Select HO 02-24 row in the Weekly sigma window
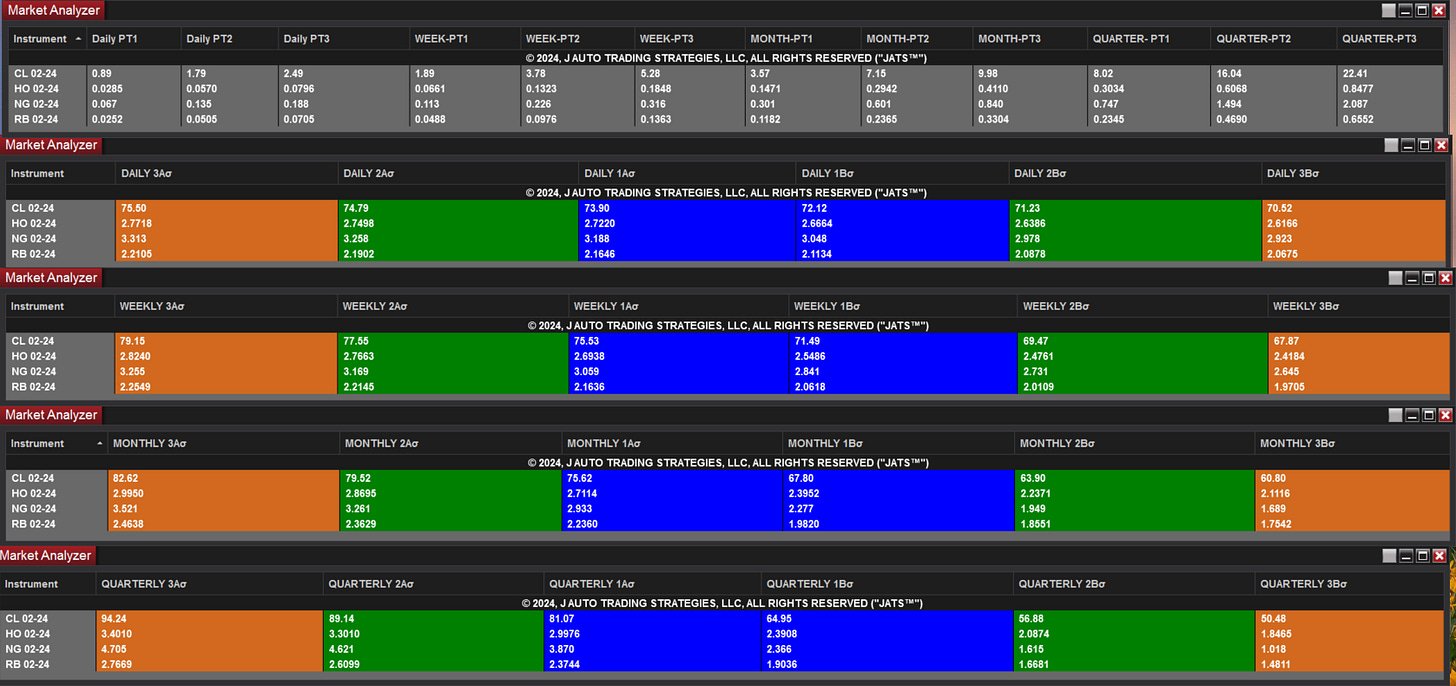The width and height of the screenshot is (1456, 686). click(726, 356)
